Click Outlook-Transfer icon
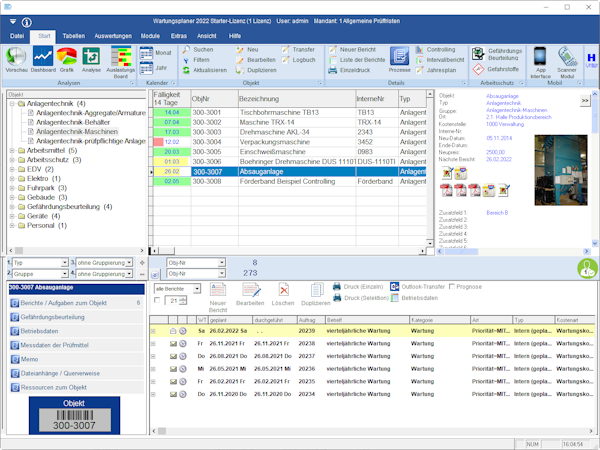Screen dimensions: 600x450 click(x=417, y=287)
